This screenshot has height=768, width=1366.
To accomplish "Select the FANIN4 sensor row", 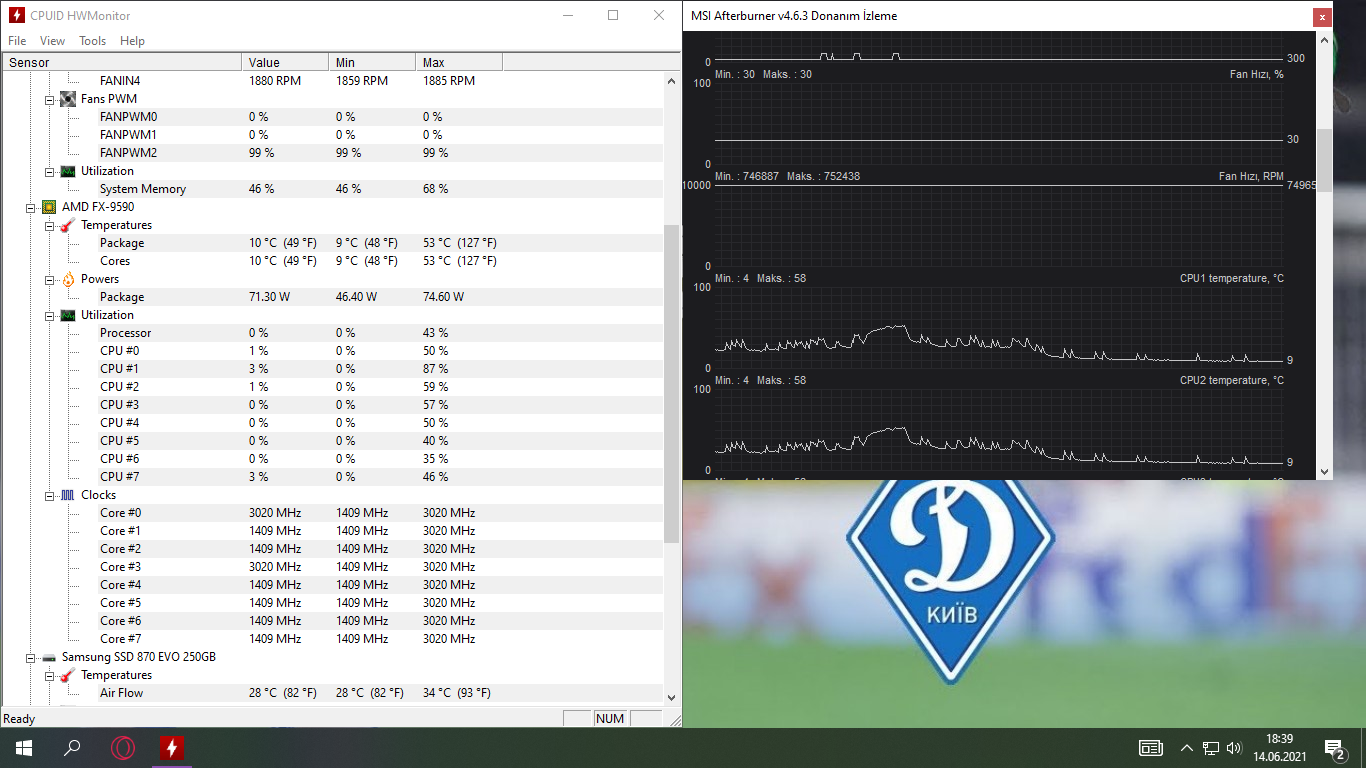I will click(332, 81).
